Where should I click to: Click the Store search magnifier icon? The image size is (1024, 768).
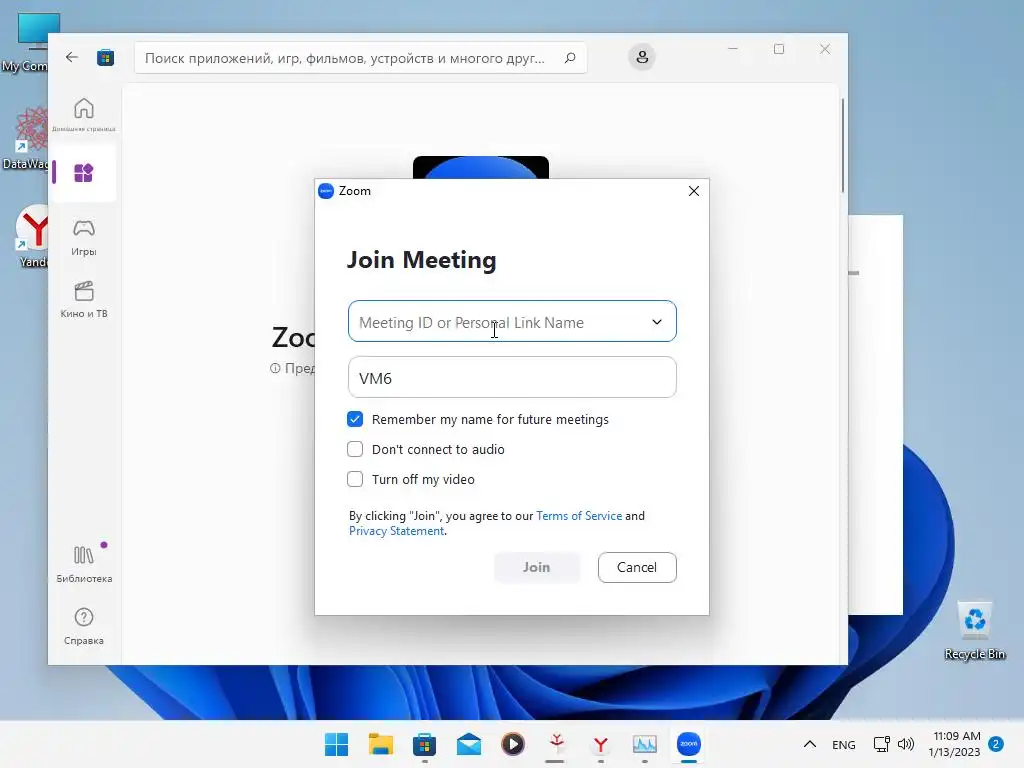[569, 58]
